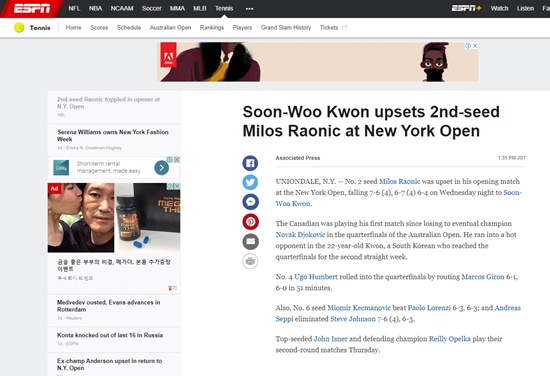Screen dimensions: 550x376
Task: Open ESPN+ from the header
Action: (466, 8)
